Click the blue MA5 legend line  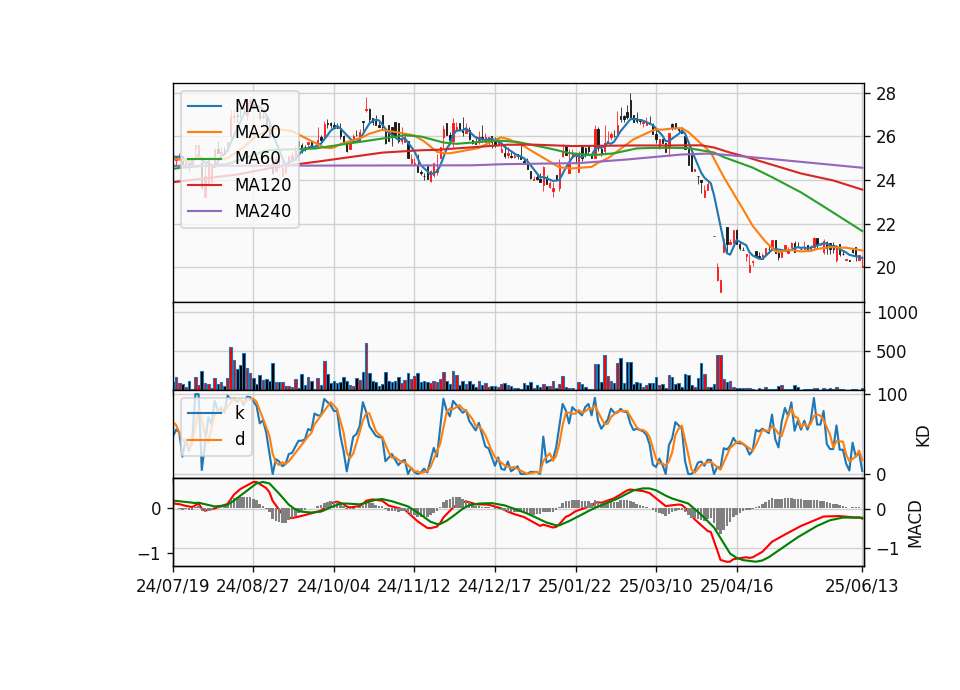tap(204, 106)
